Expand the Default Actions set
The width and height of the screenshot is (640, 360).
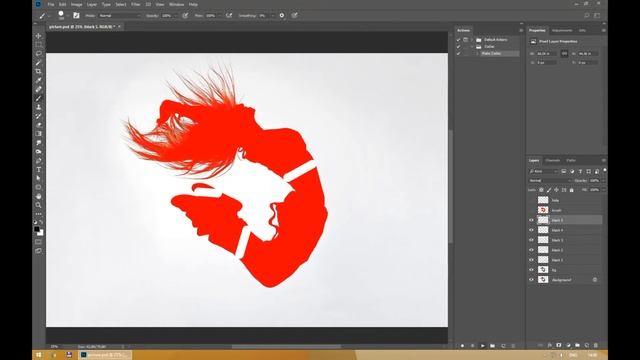(472, 40)
